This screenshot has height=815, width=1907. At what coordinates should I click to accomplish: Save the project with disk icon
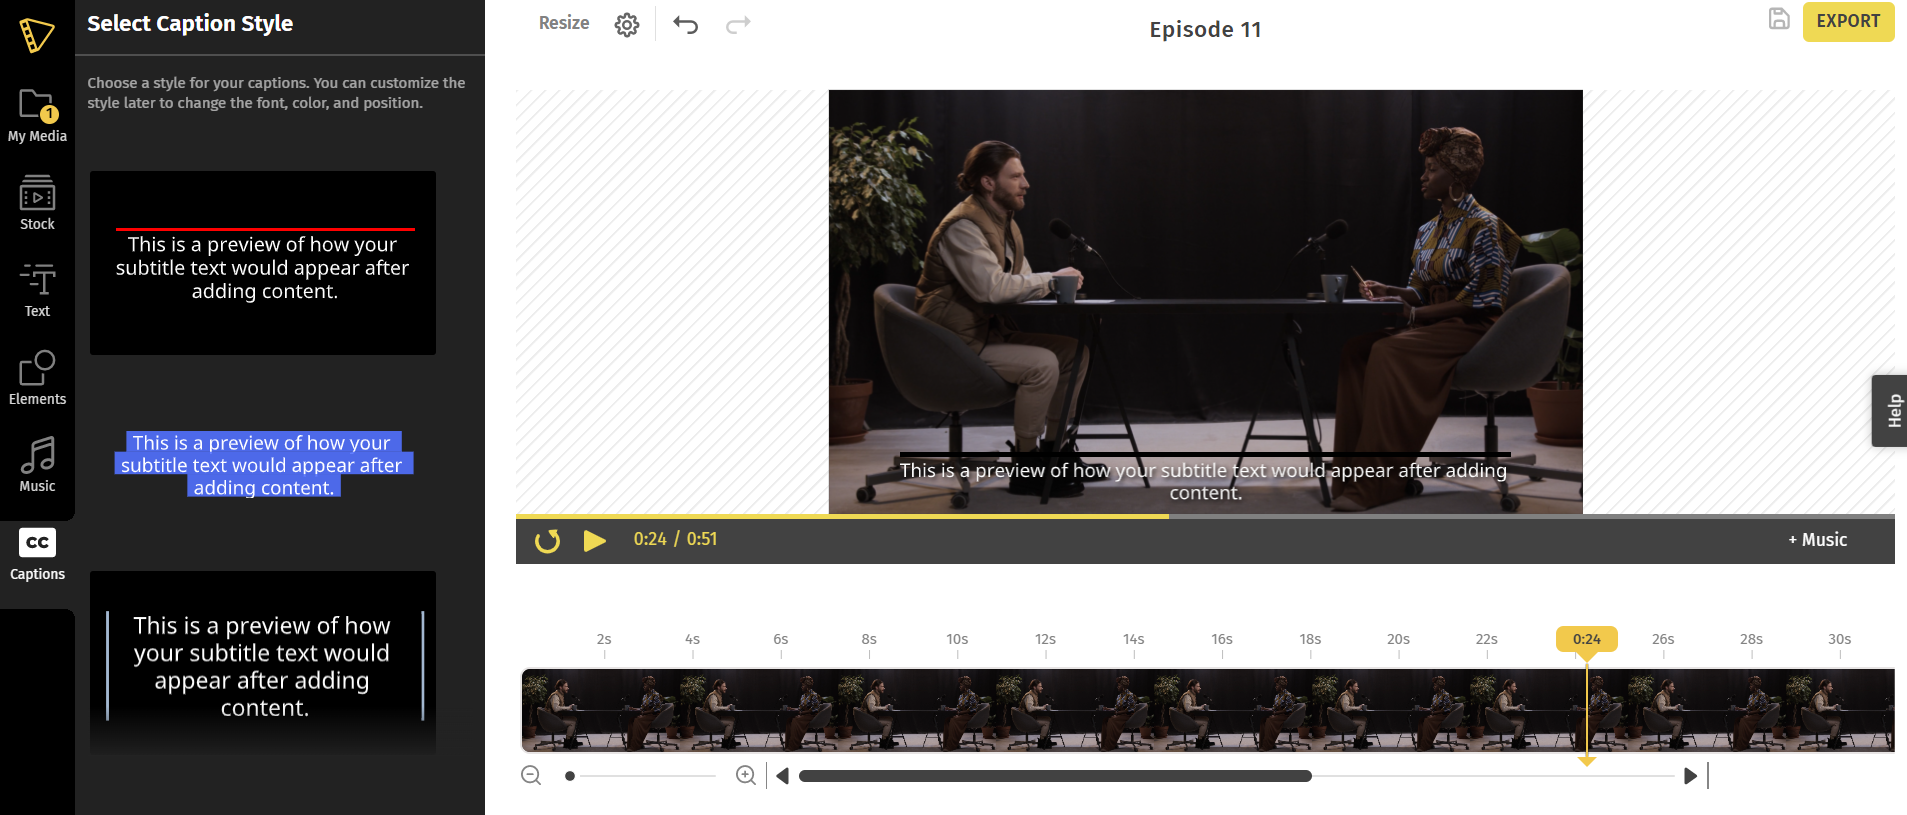tap(1779, 19)
